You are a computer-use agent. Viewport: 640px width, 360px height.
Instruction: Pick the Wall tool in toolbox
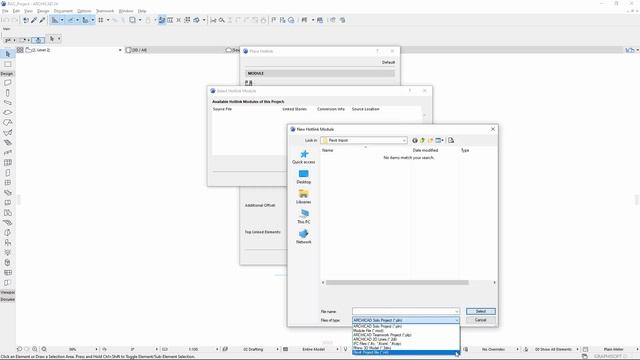pyautogui.click(x=7, y=83)
